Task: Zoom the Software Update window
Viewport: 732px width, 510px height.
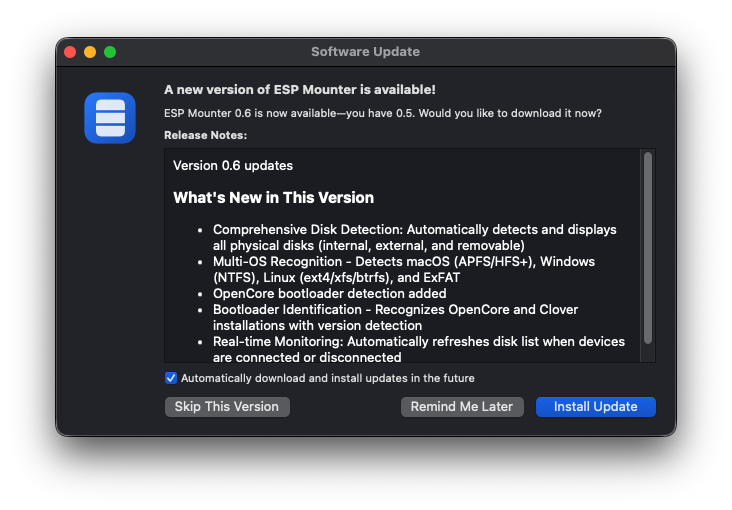Action: tap(110, 52)
